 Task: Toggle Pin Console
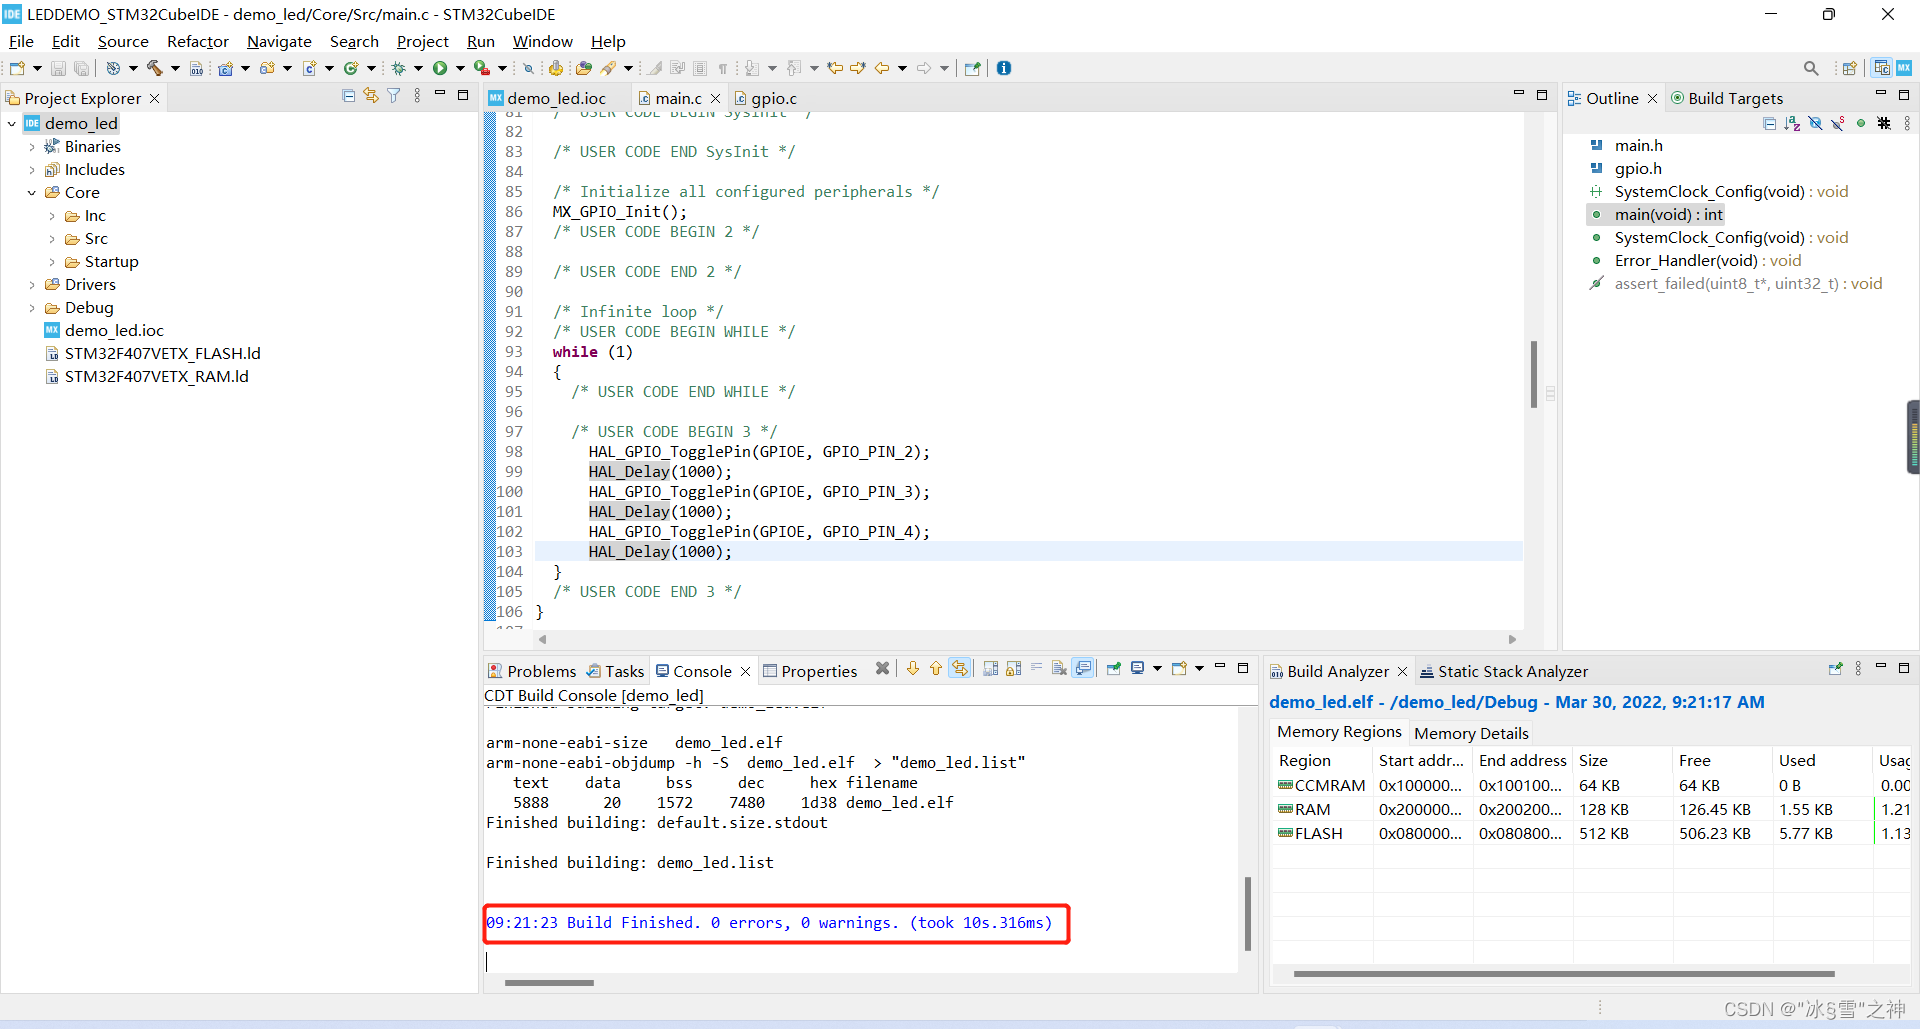point(1113,669)
